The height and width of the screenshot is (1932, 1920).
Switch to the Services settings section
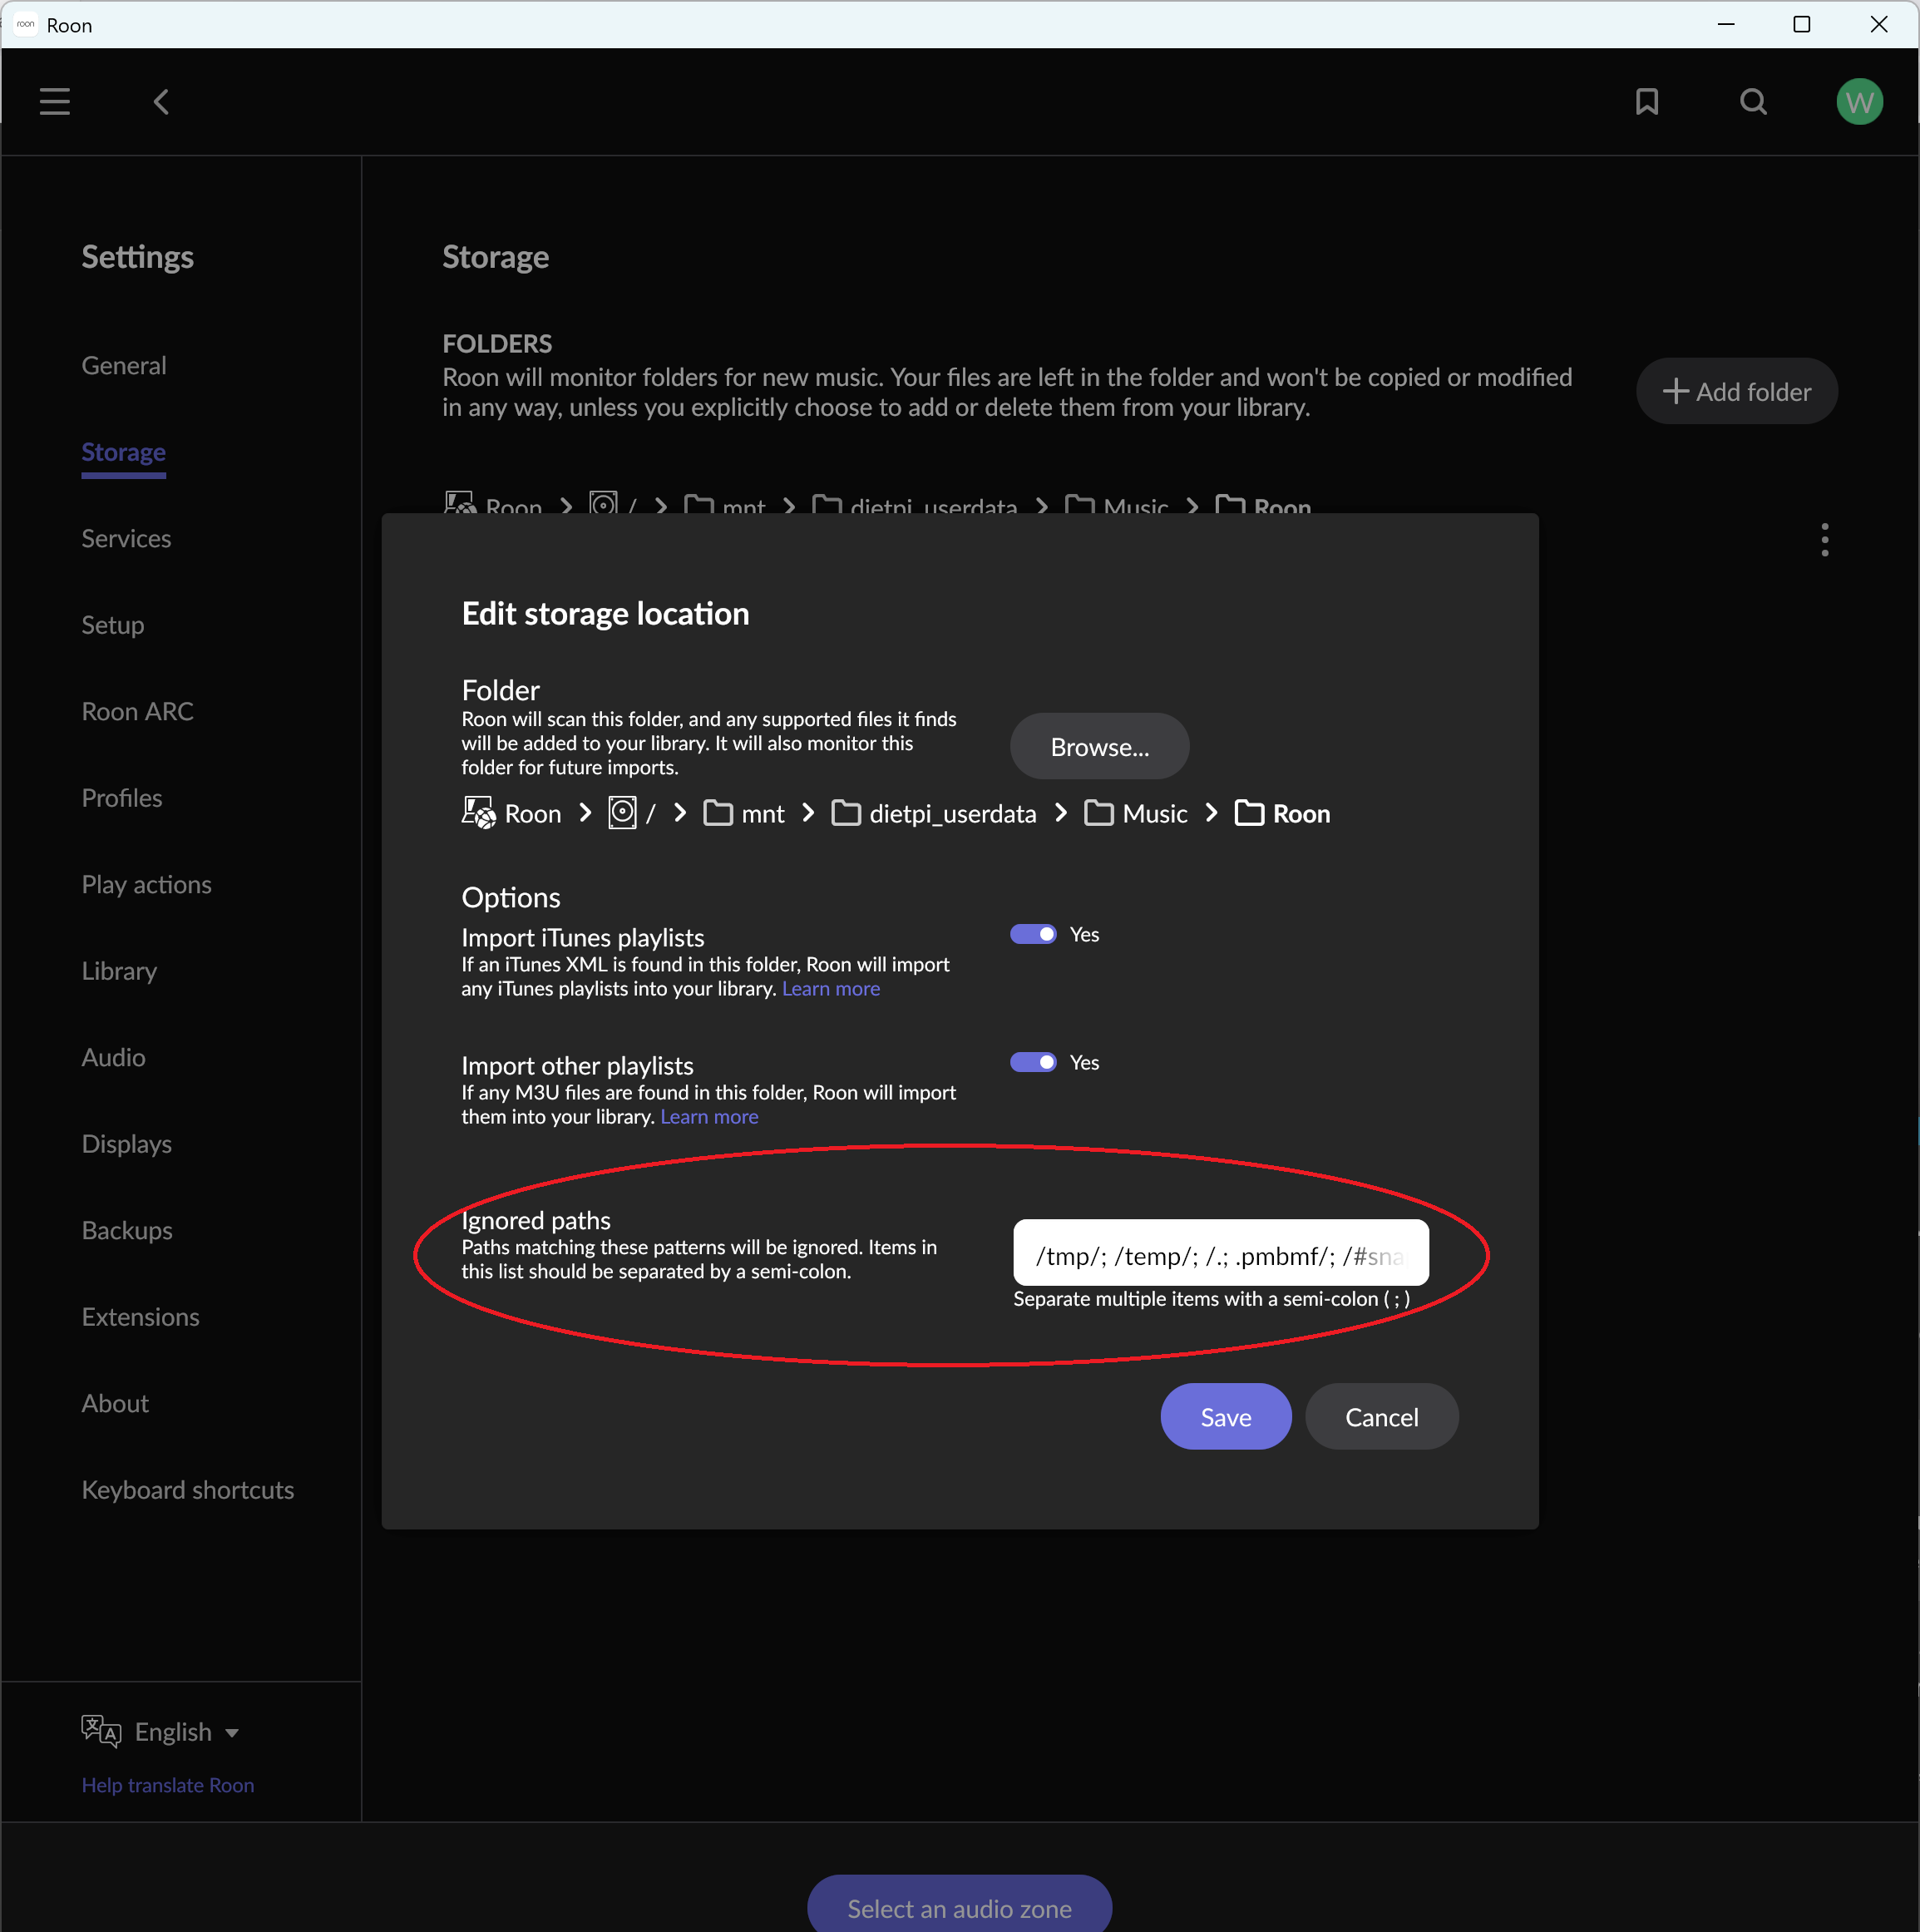126,538
